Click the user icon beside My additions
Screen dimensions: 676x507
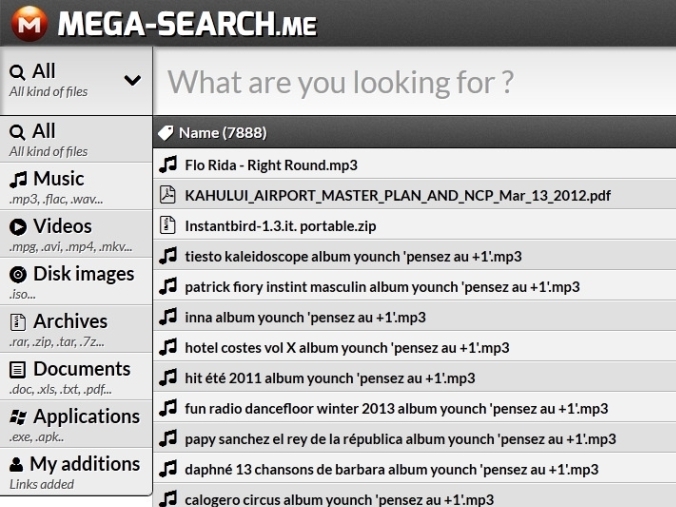[x=16, y=464]
